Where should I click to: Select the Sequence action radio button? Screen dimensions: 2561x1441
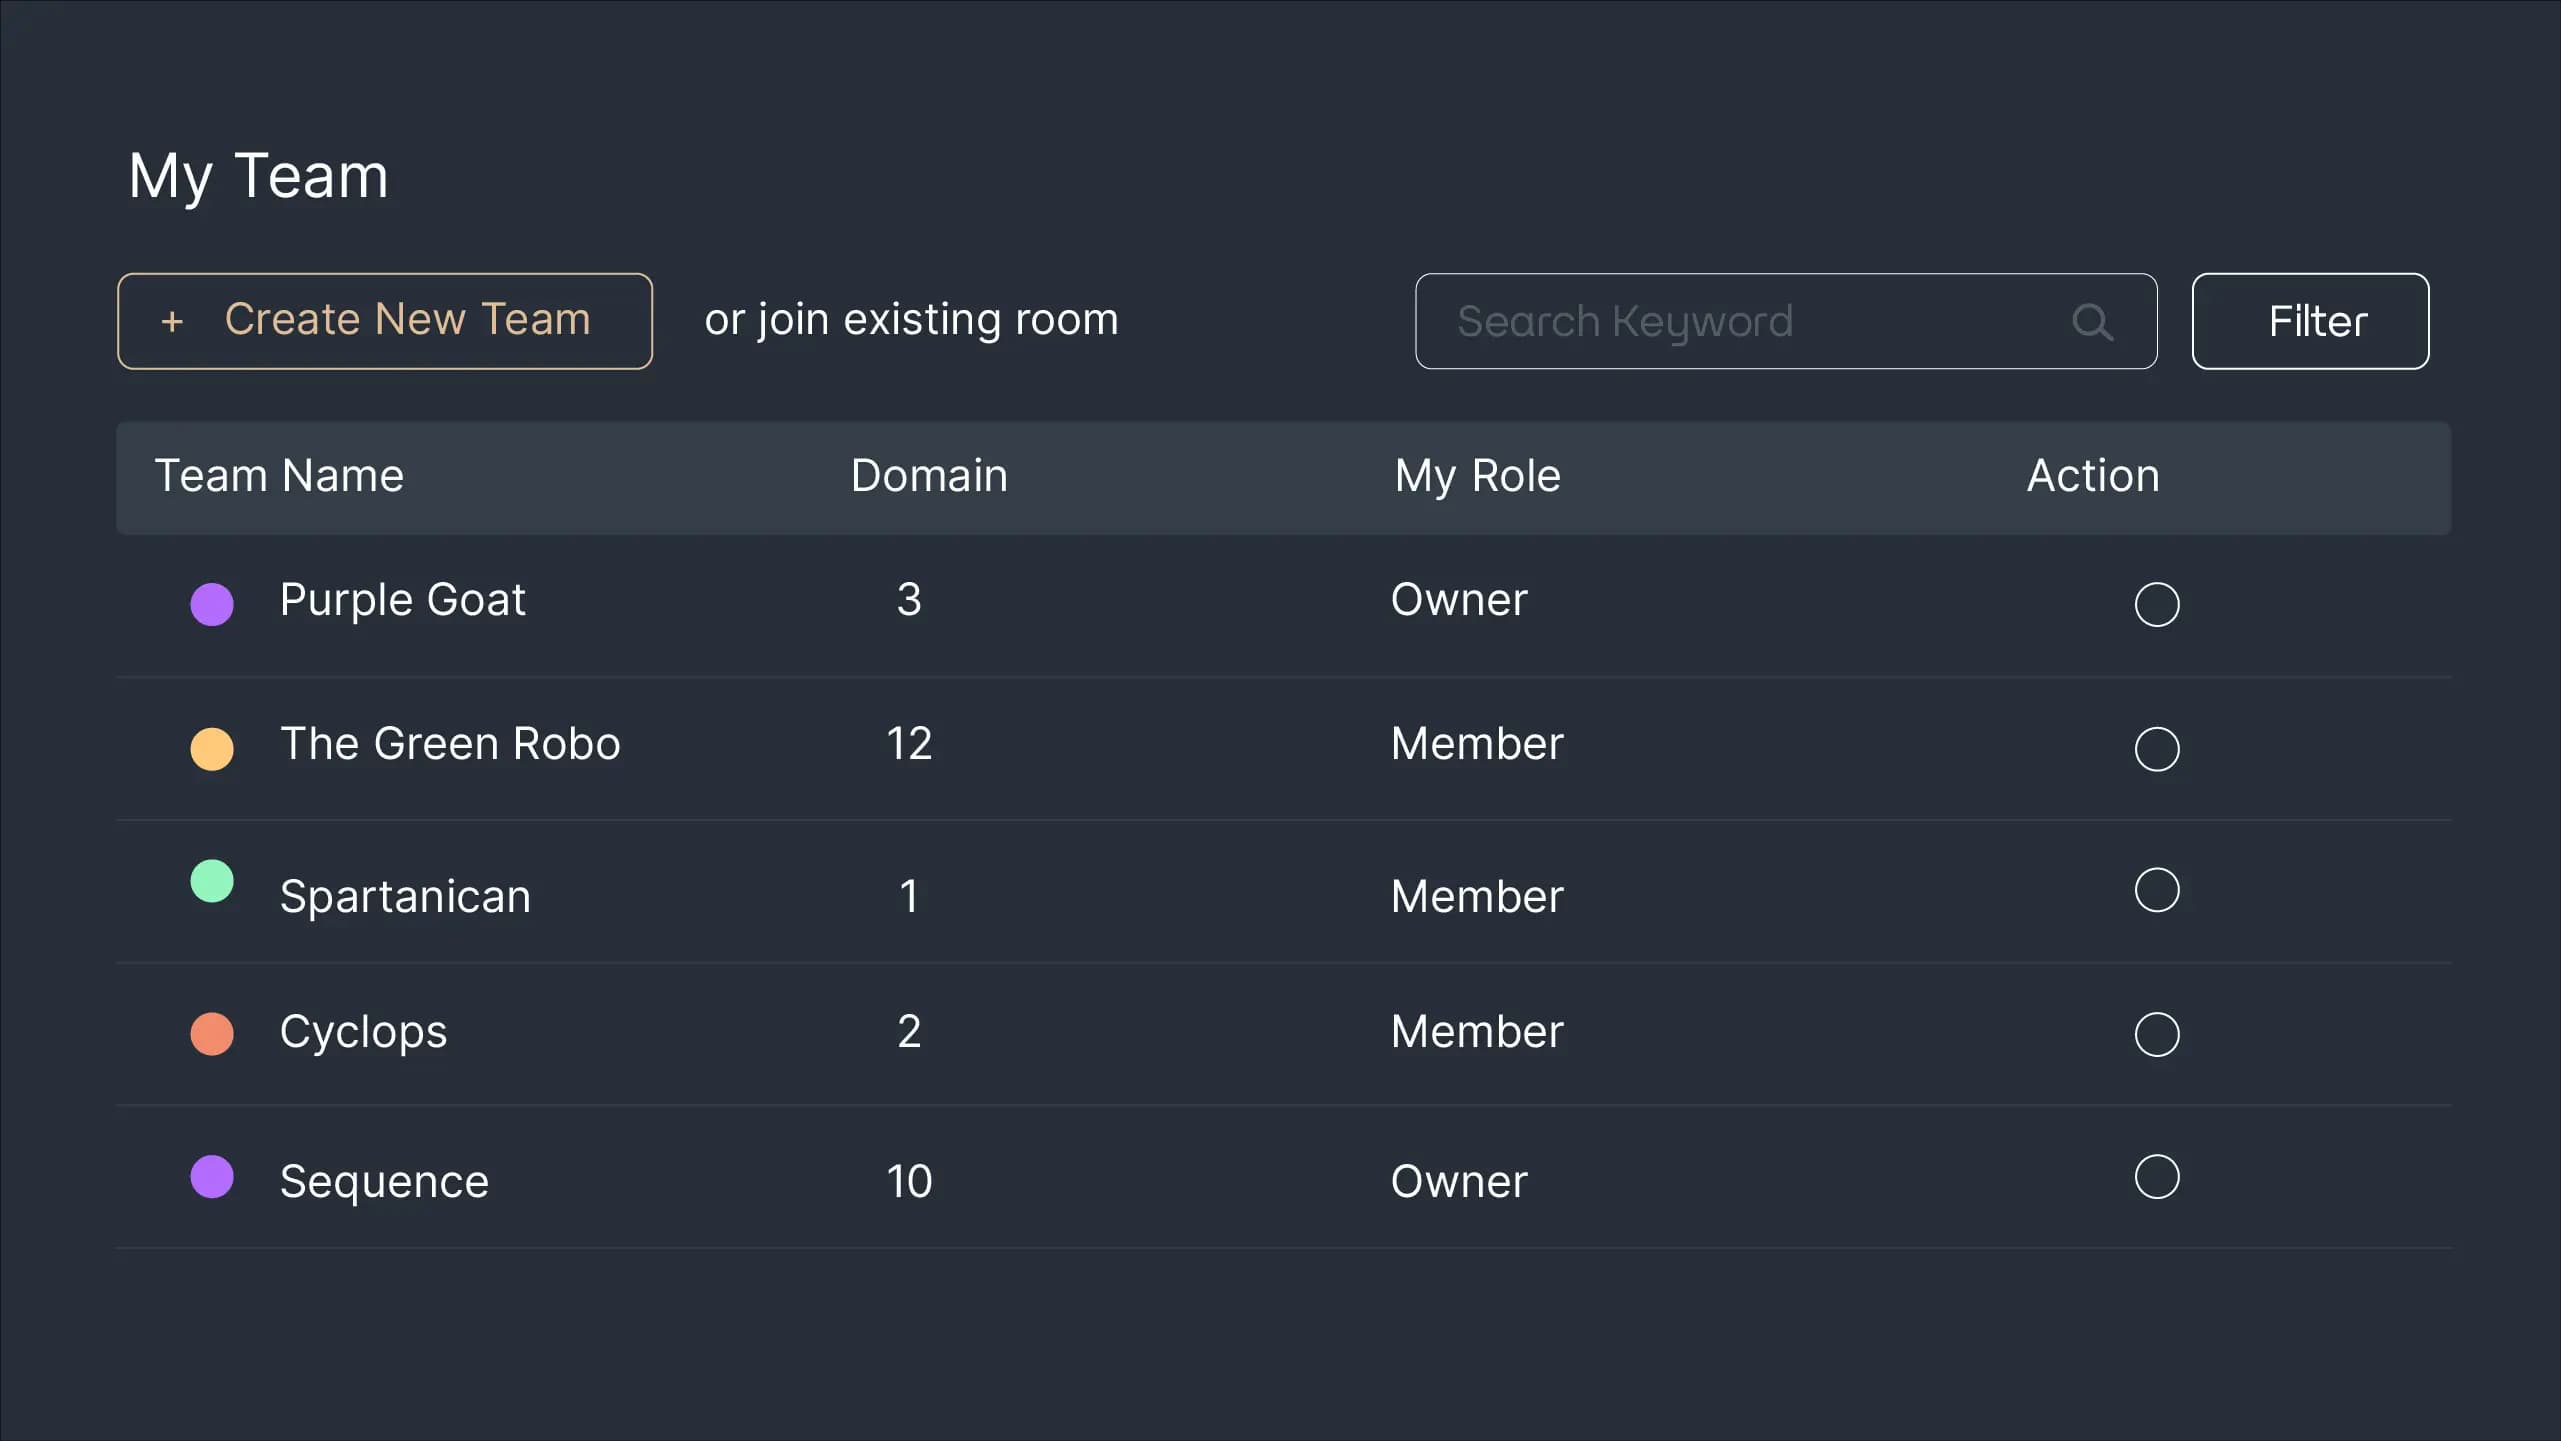point(2157,1177)
